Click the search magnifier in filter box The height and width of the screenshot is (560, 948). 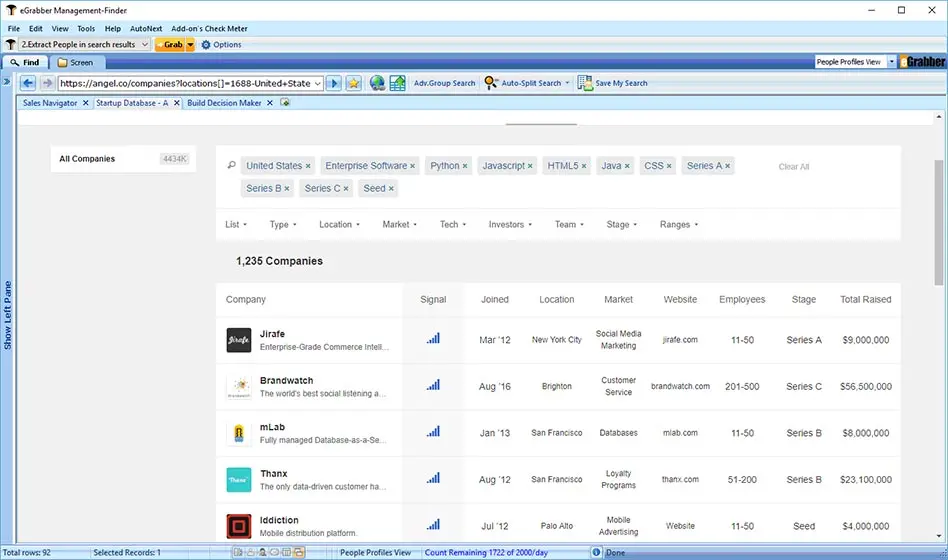coord(232,165)
